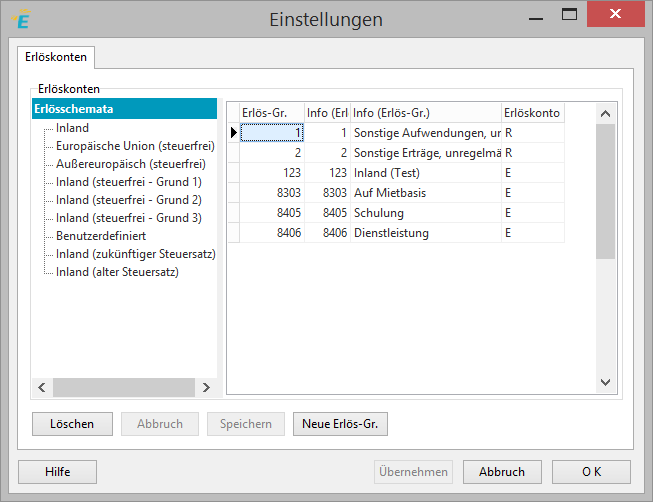Screen dimensions: 653x502
Task: Click the tree's right scroll arrow
Action: click(206, 387)
